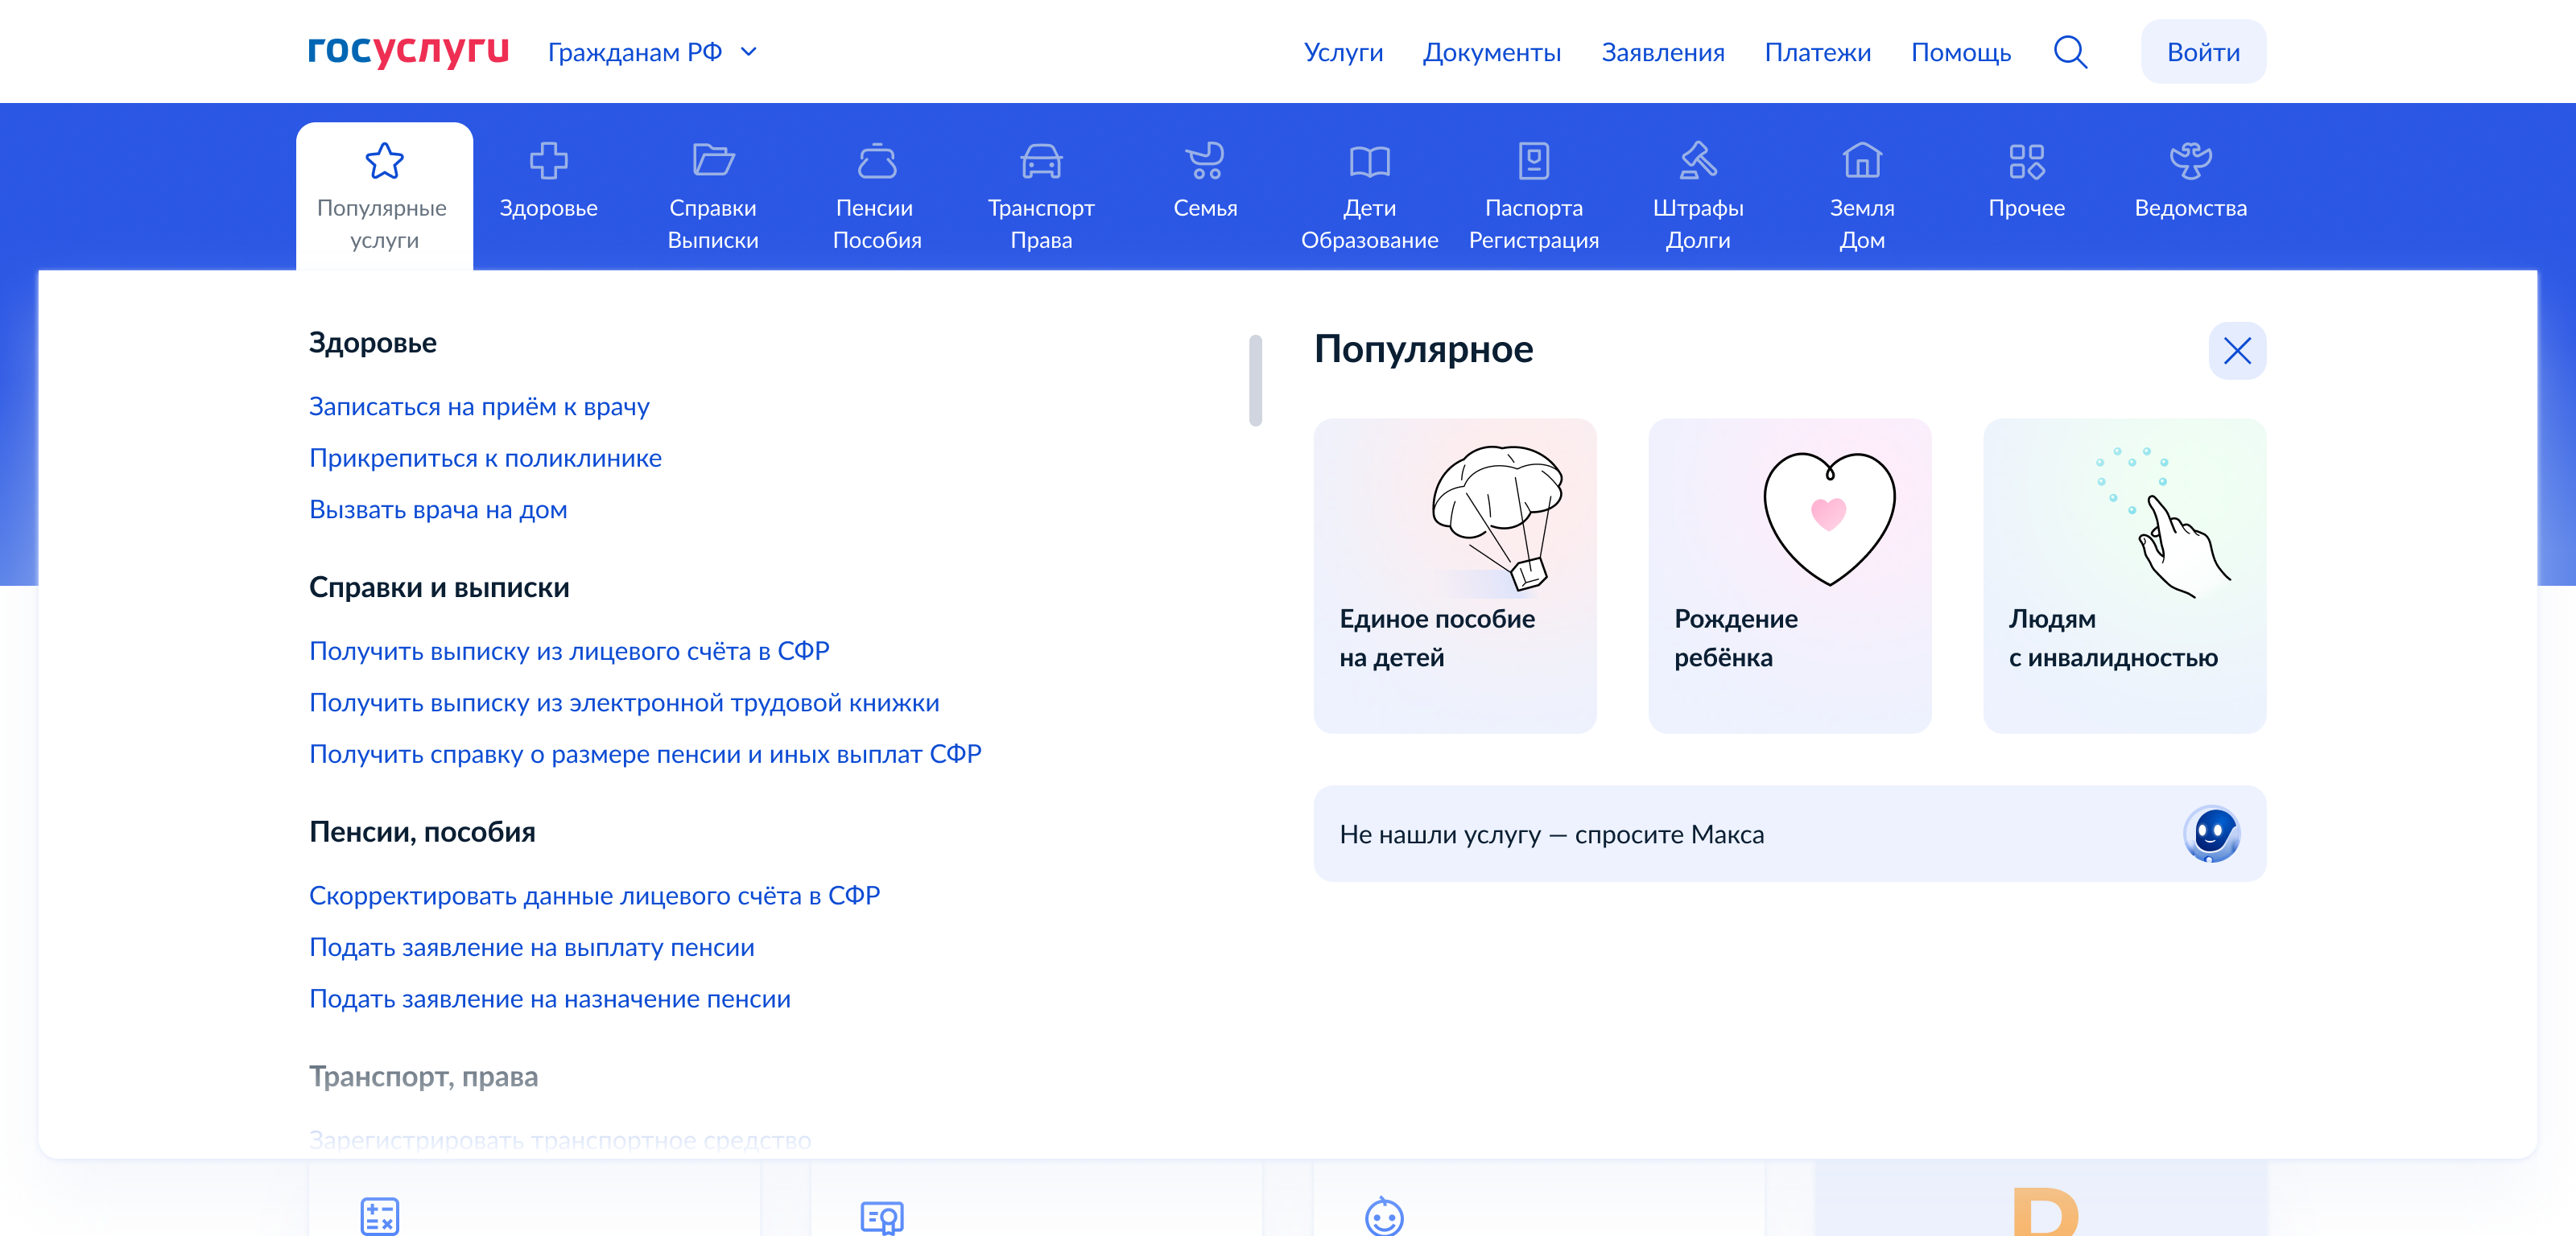Open Штрафы Долги gavel icon
This screenshot has height=1236, width=2576.
click(x=1697, y=161)
